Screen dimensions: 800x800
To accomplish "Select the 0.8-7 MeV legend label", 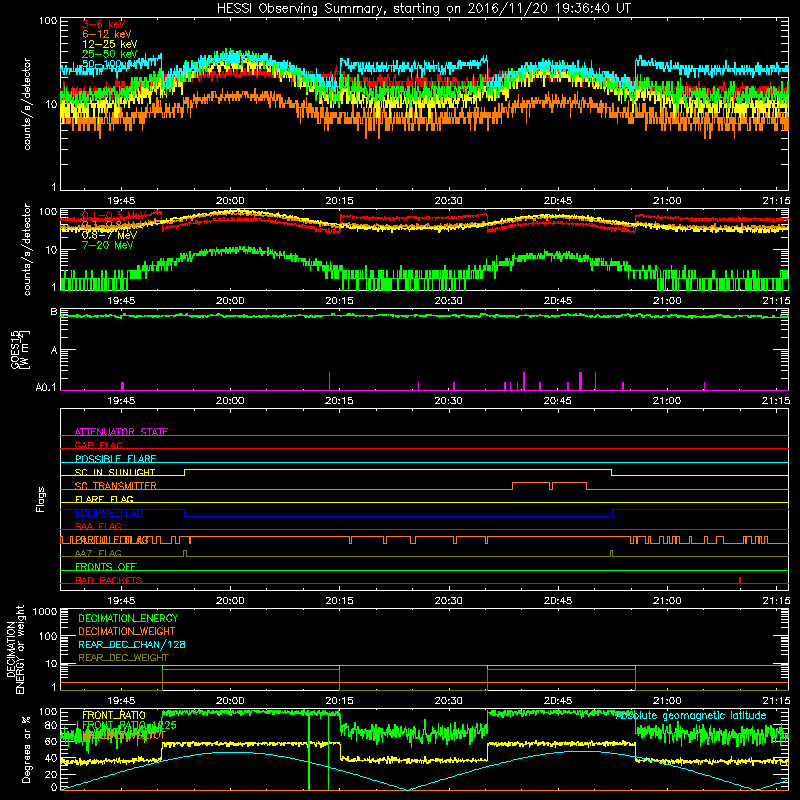I will (x=109, y=235).
